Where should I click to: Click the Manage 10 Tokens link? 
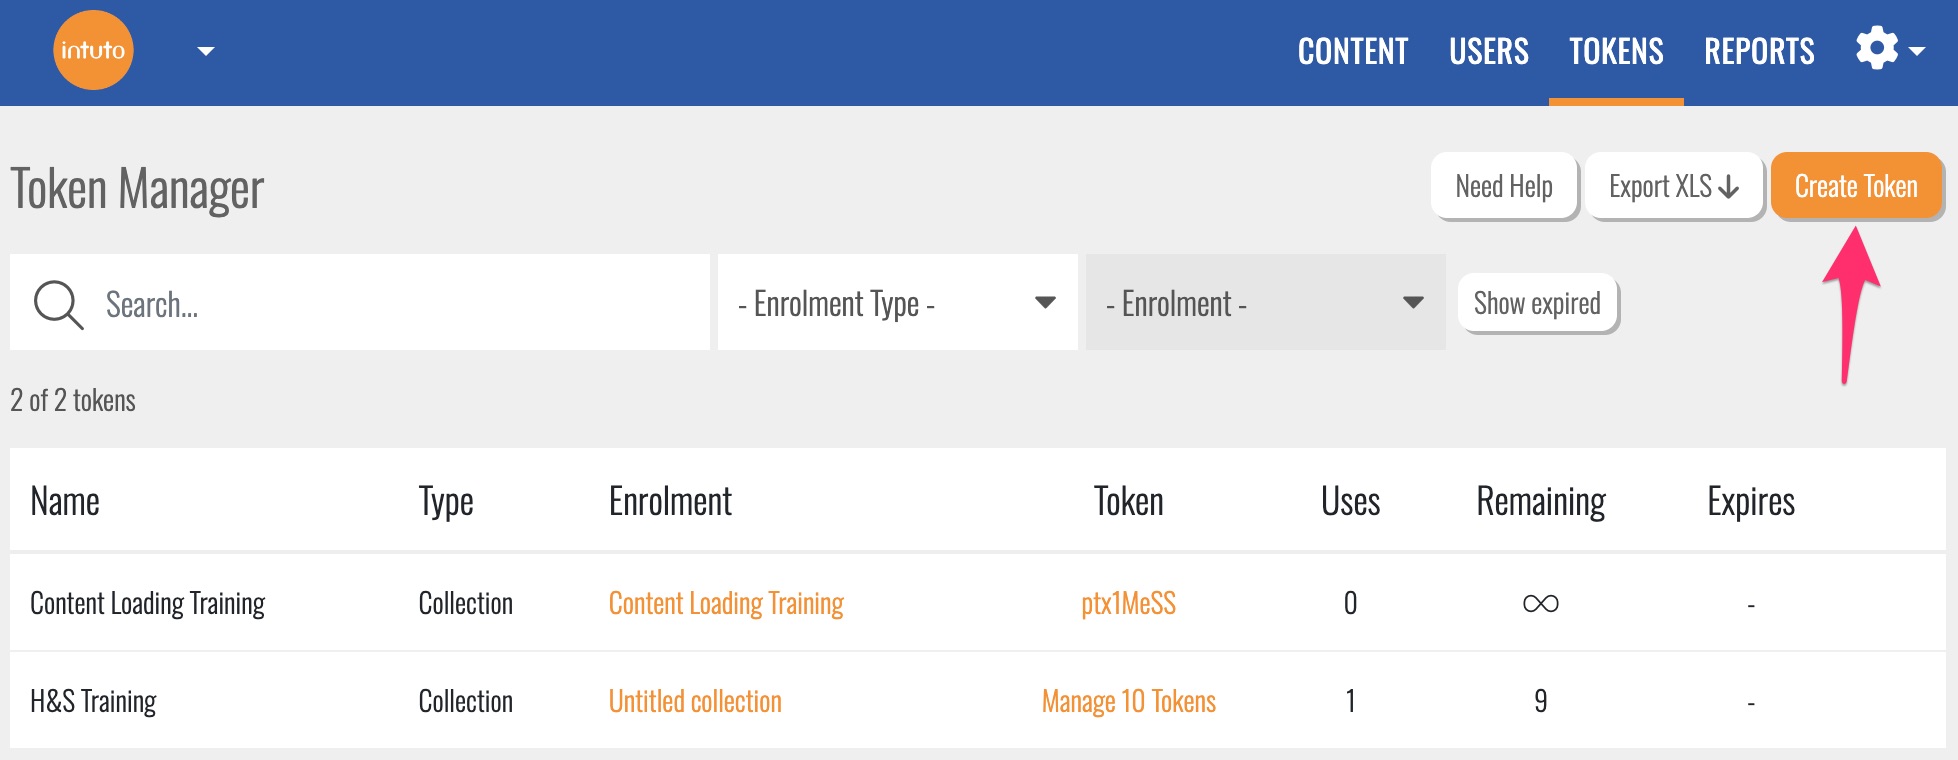[x=1128, y=701]
